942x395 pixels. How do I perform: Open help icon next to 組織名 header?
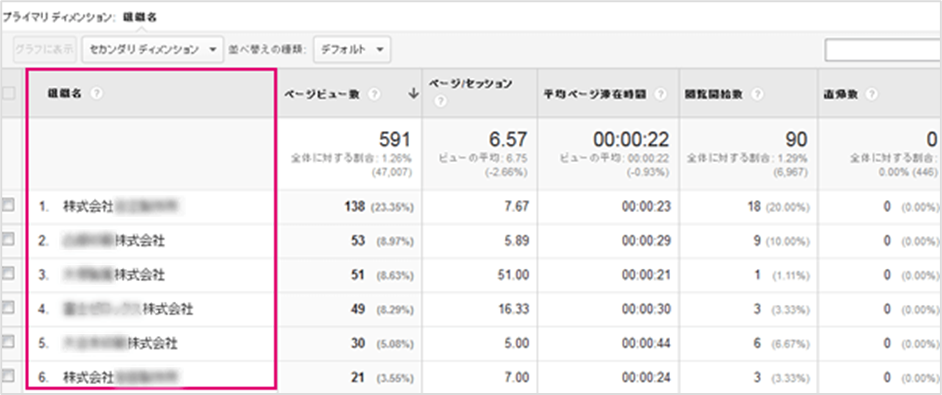(x=97, y=93)
